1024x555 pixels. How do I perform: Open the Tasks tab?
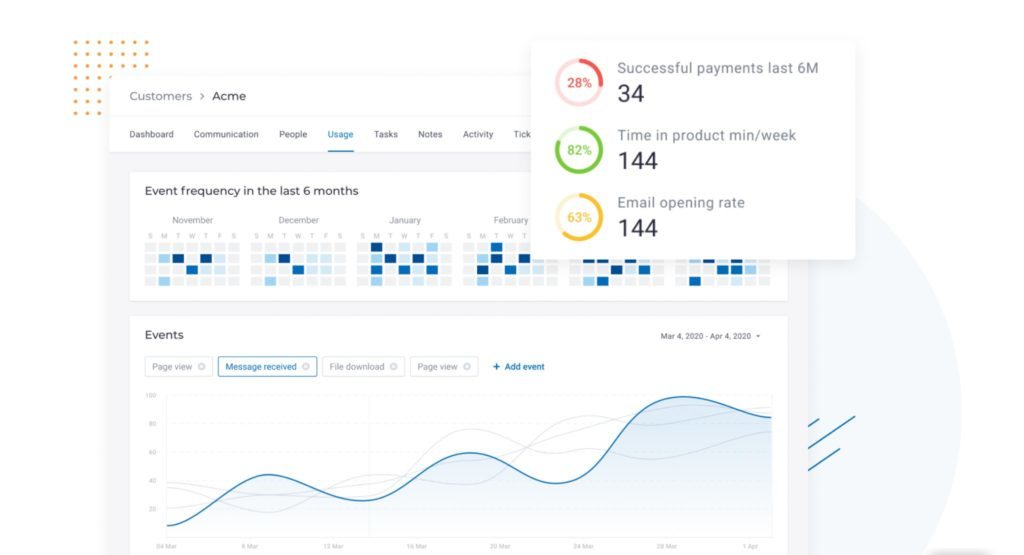tap(386, 134)
